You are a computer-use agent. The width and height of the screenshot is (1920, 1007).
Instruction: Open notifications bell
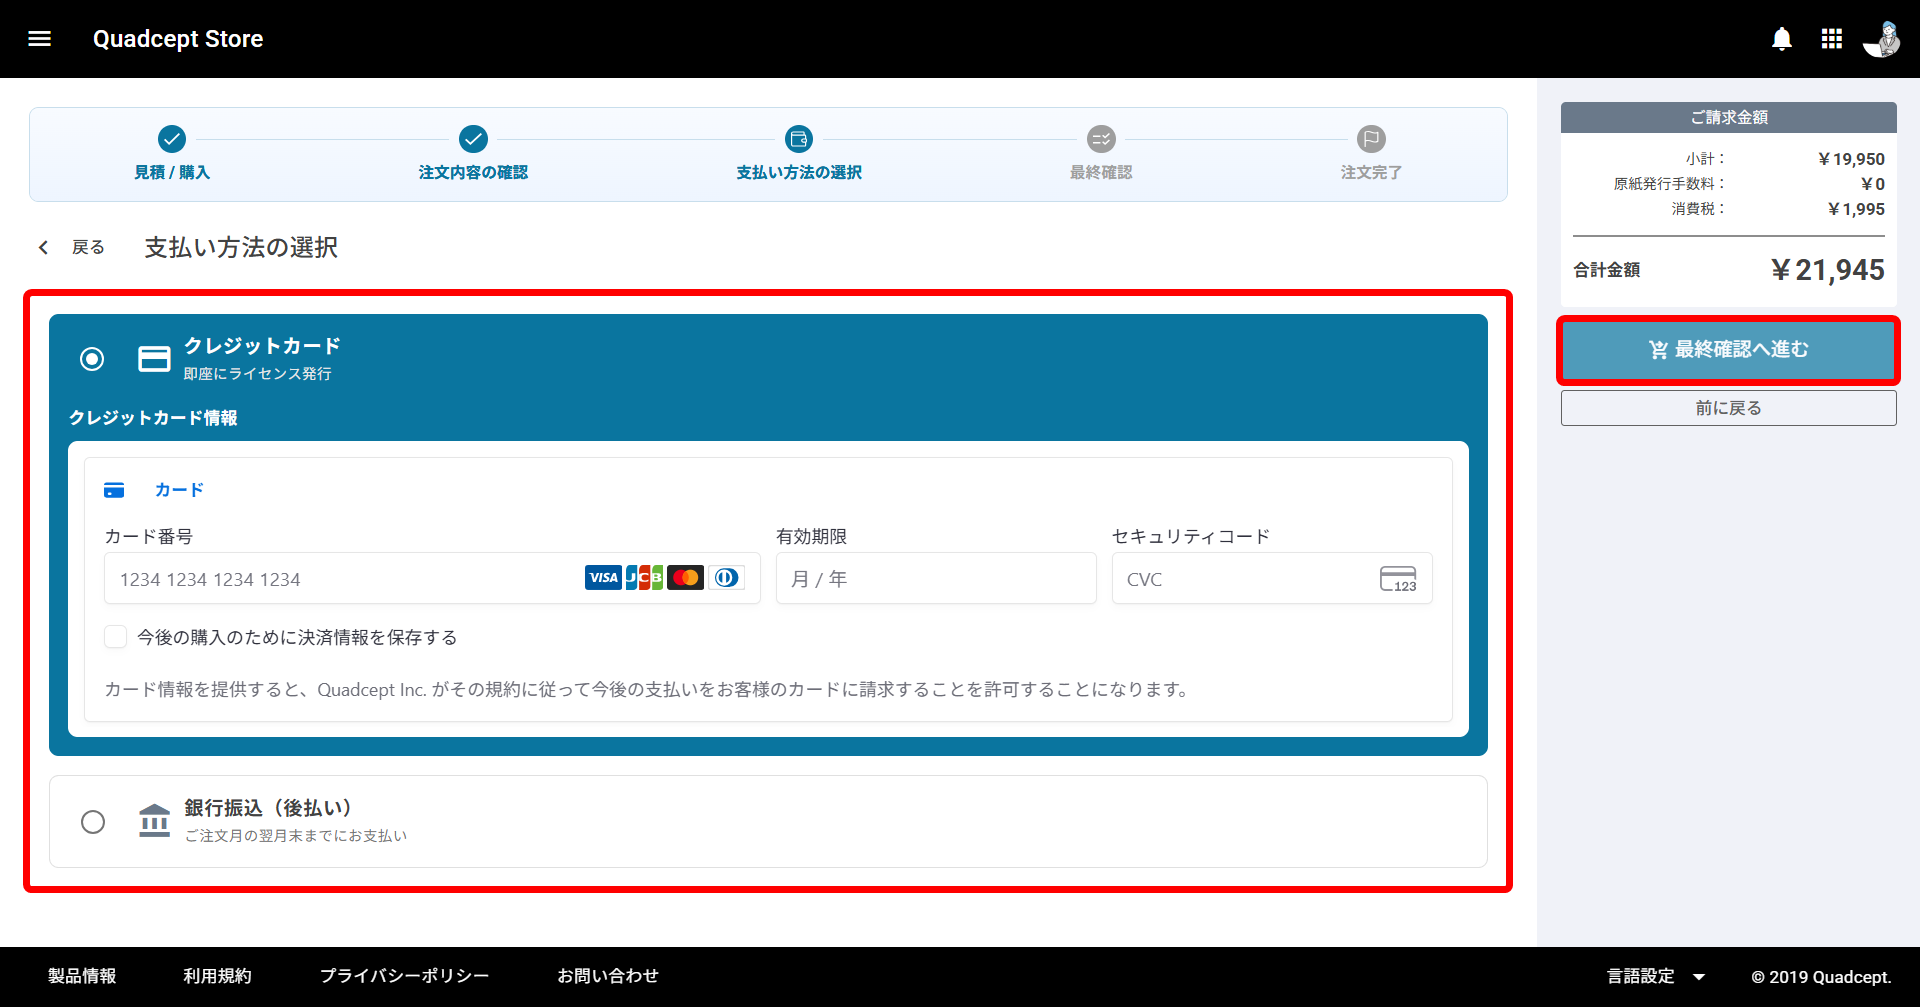pos(1782,39)
